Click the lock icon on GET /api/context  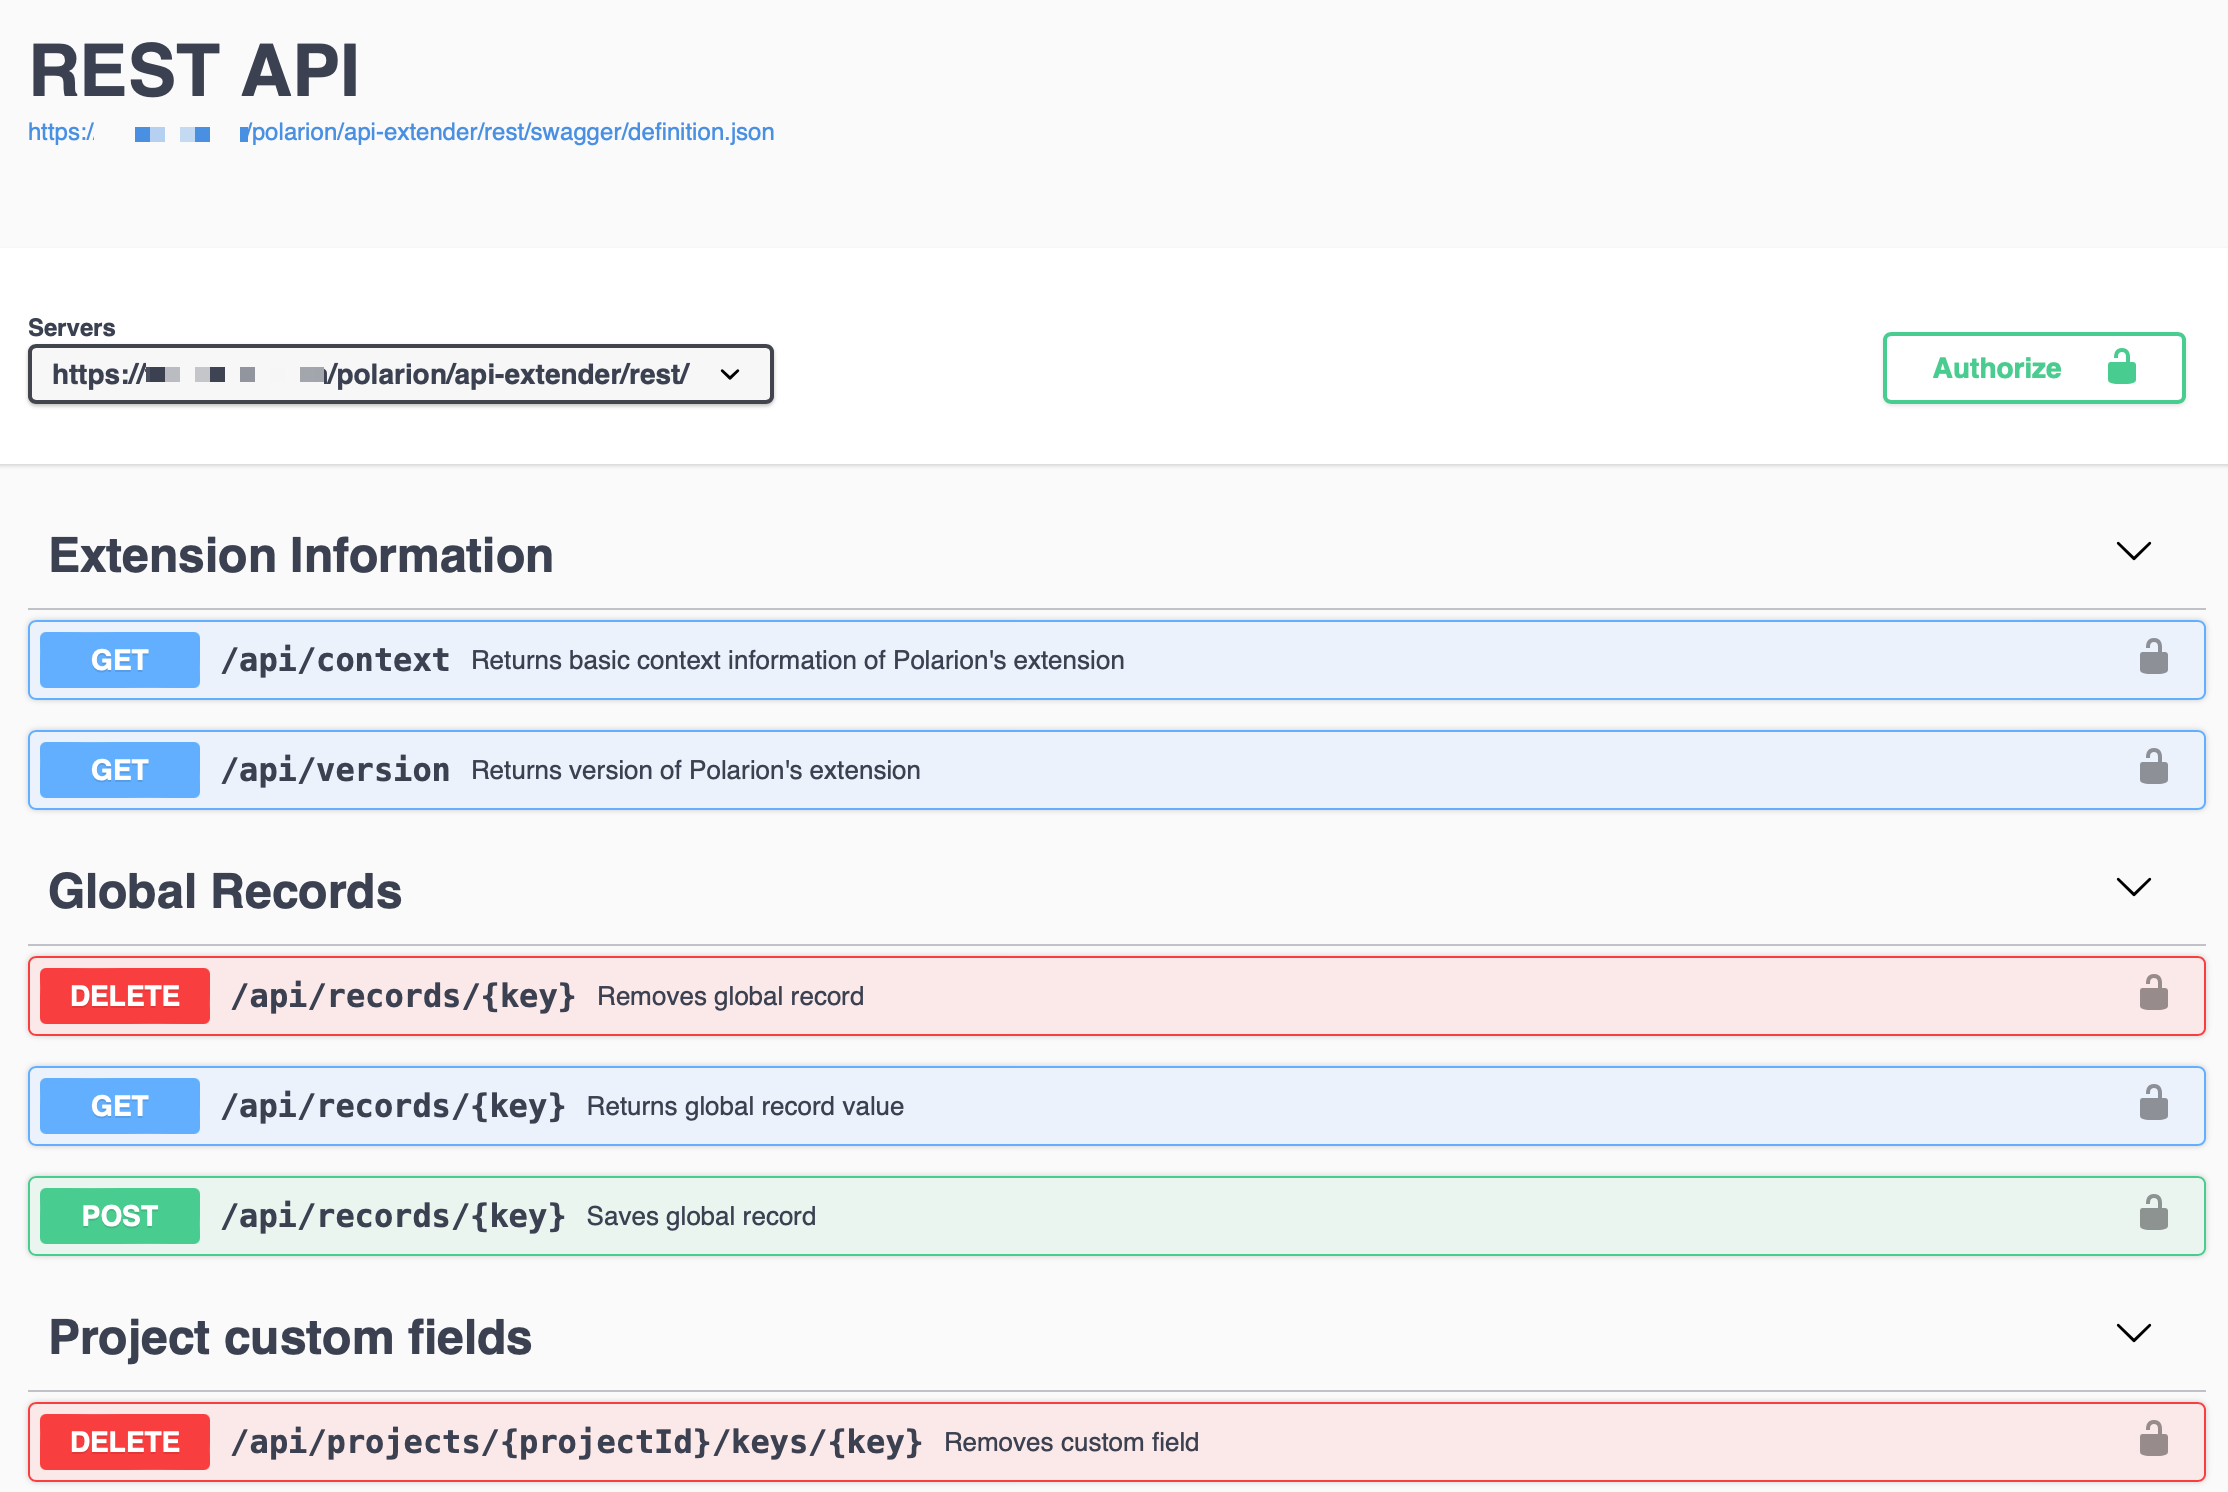(x=2154, y=657)
